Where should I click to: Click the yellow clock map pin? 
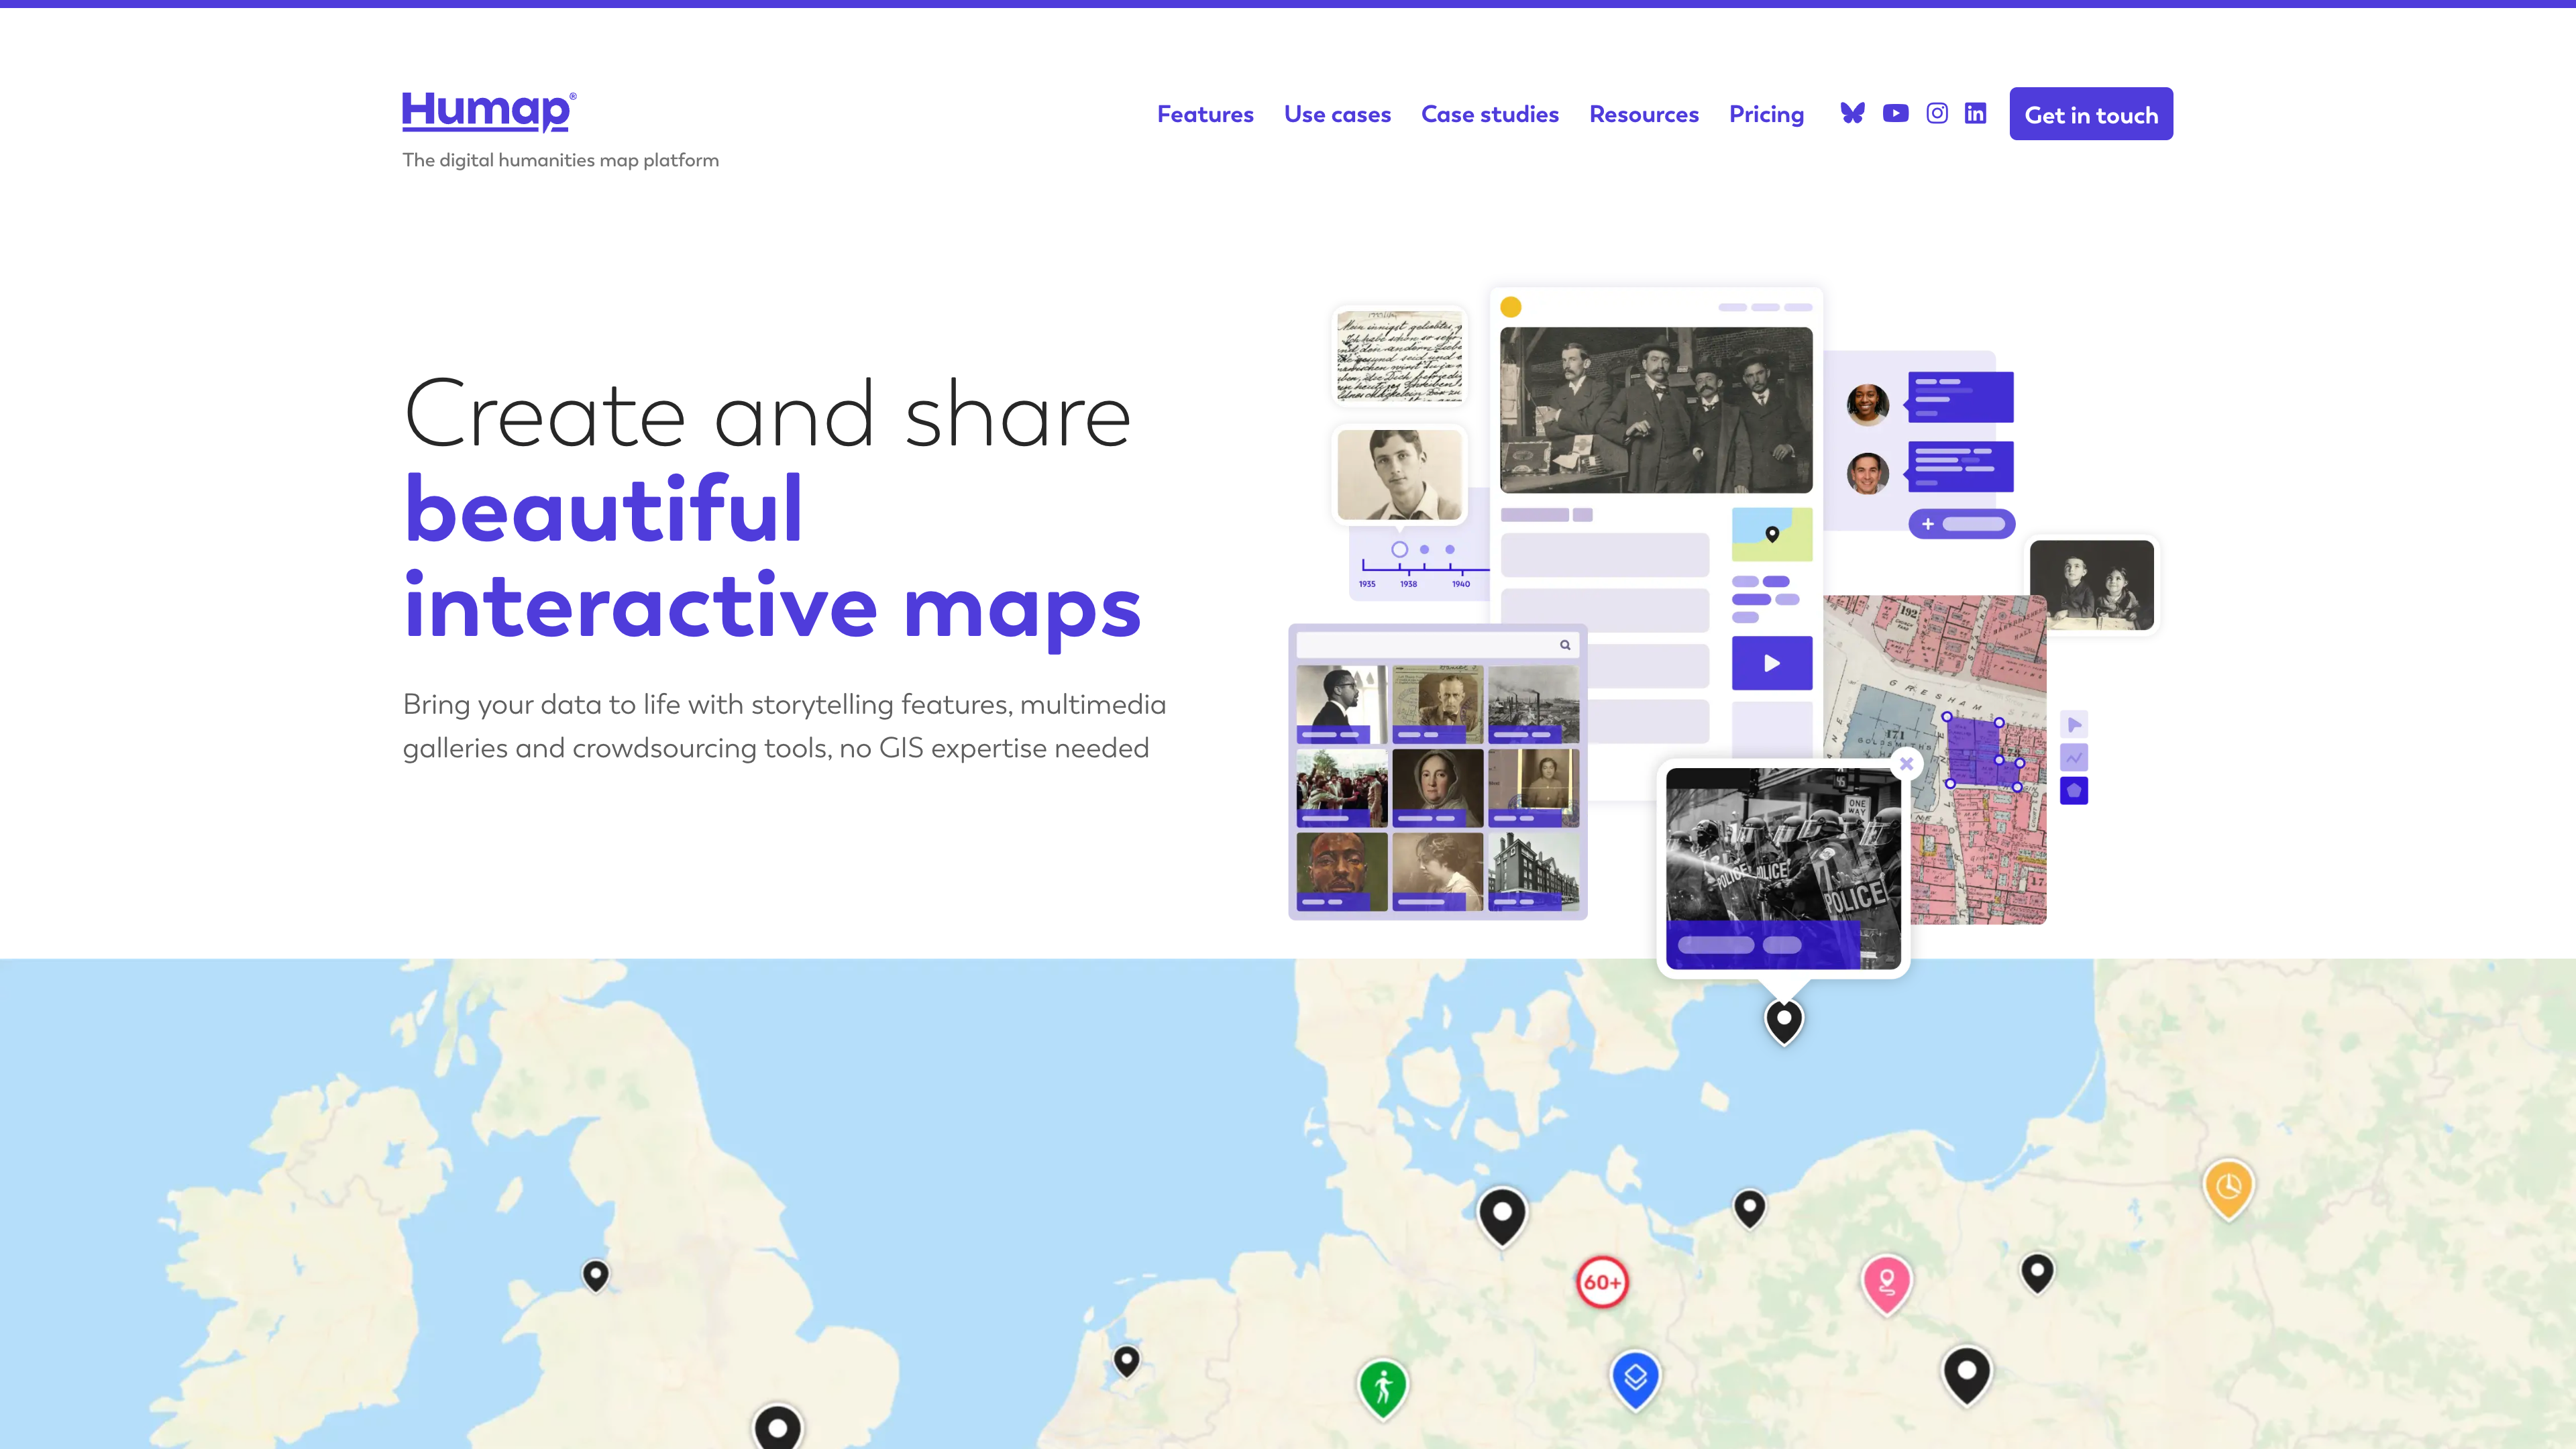click(x=2228, y=1187)
